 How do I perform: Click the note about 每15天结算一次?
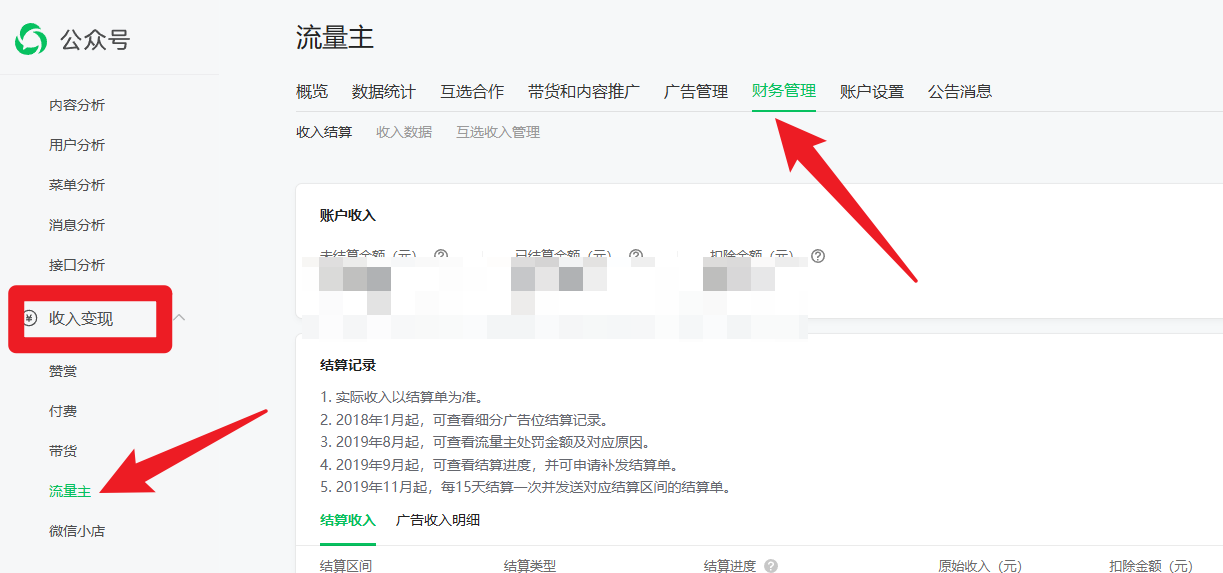[x=526, y=488]
